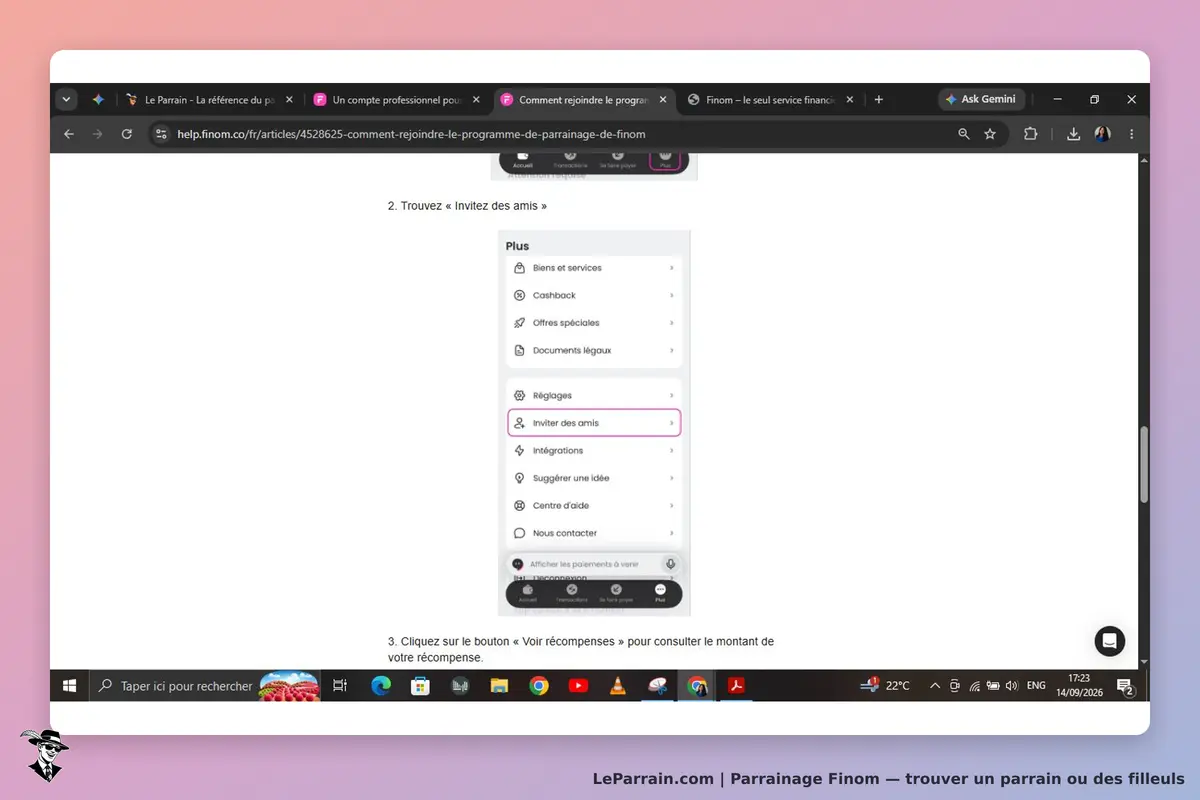
Task: Close the 'Finom – le seul service' tab
Action: pyautogui.click(x=850, y=100)
